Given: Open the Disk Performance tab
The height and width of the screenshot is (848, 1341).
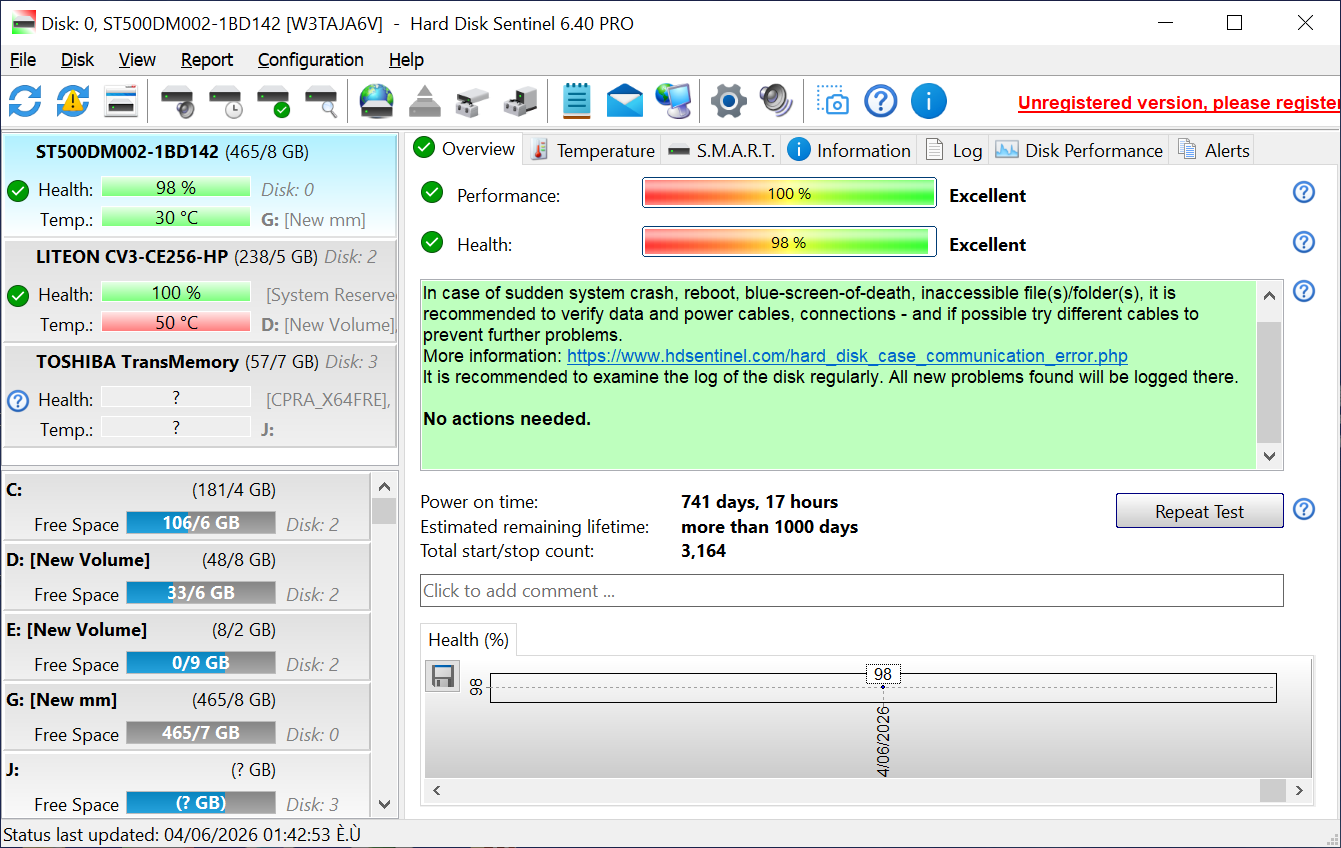Looking at the screenshot, I should [x=1080, y=150].
